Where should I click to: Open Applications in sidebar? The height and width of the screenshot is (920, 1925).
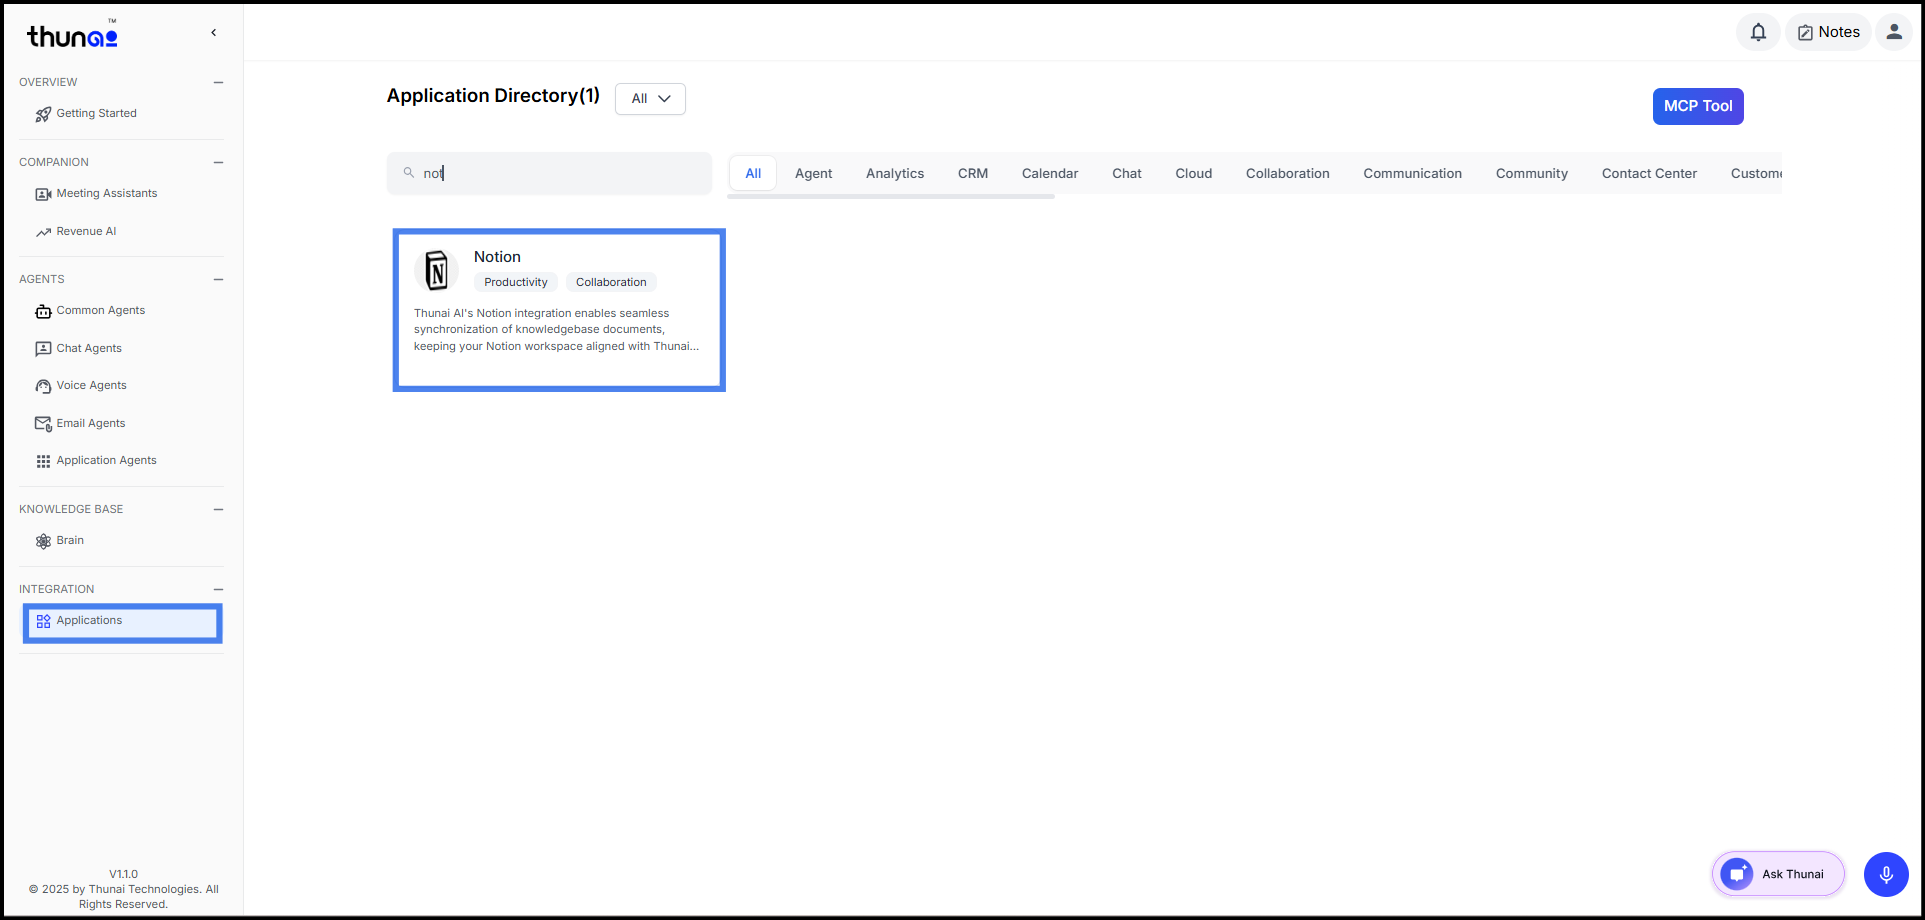click(x=122, y=623)
